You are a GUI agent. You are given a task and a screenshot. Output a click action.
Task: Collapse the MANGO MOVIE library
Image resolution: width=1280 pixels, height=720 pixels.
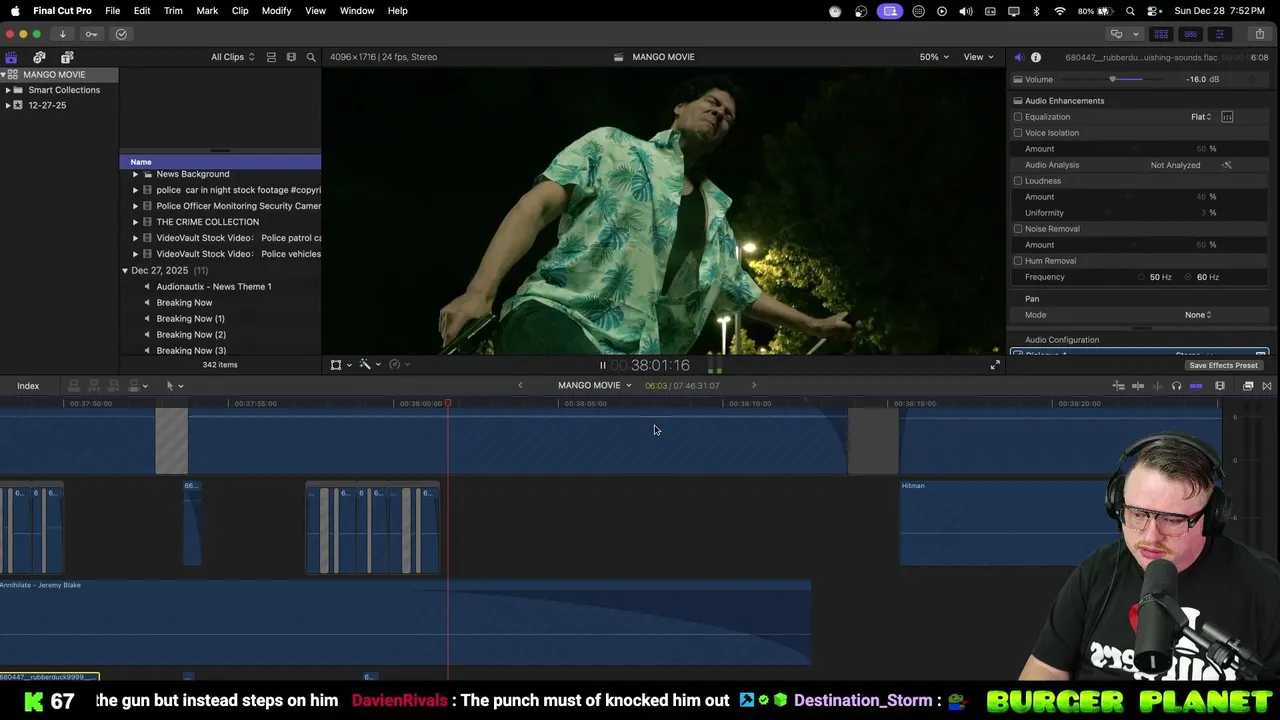pyautogui.click(x=4, y=75)
